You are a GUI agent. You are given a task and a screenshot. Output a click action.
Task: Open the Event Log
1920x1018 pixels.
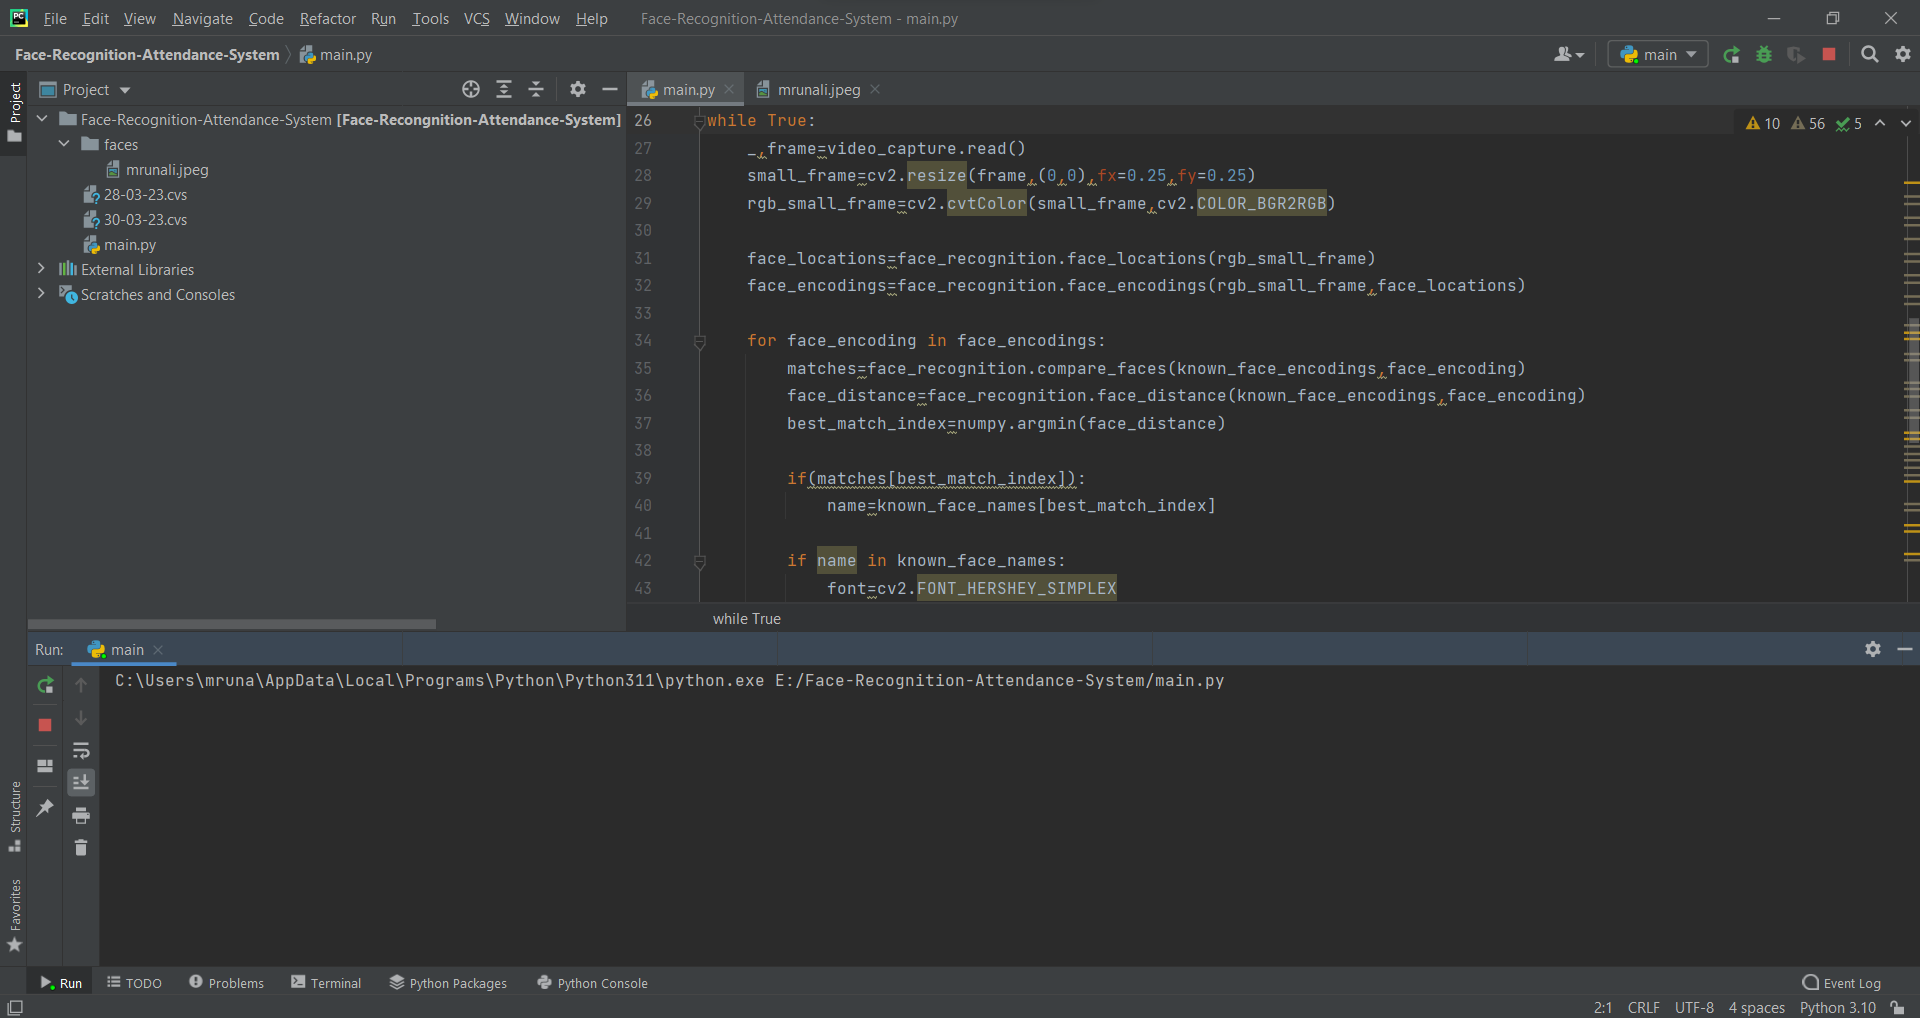point(1841,983)
